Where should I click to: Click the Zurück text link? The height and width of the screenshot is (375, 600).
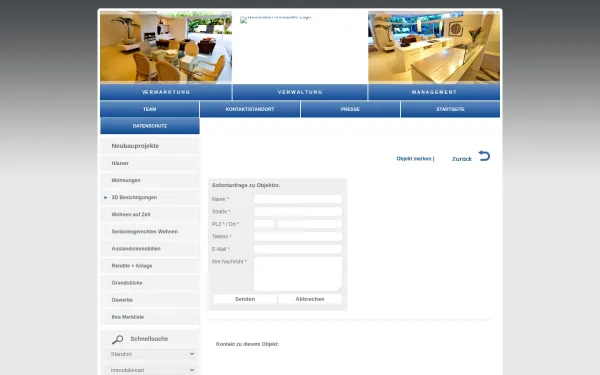[462, 159]
